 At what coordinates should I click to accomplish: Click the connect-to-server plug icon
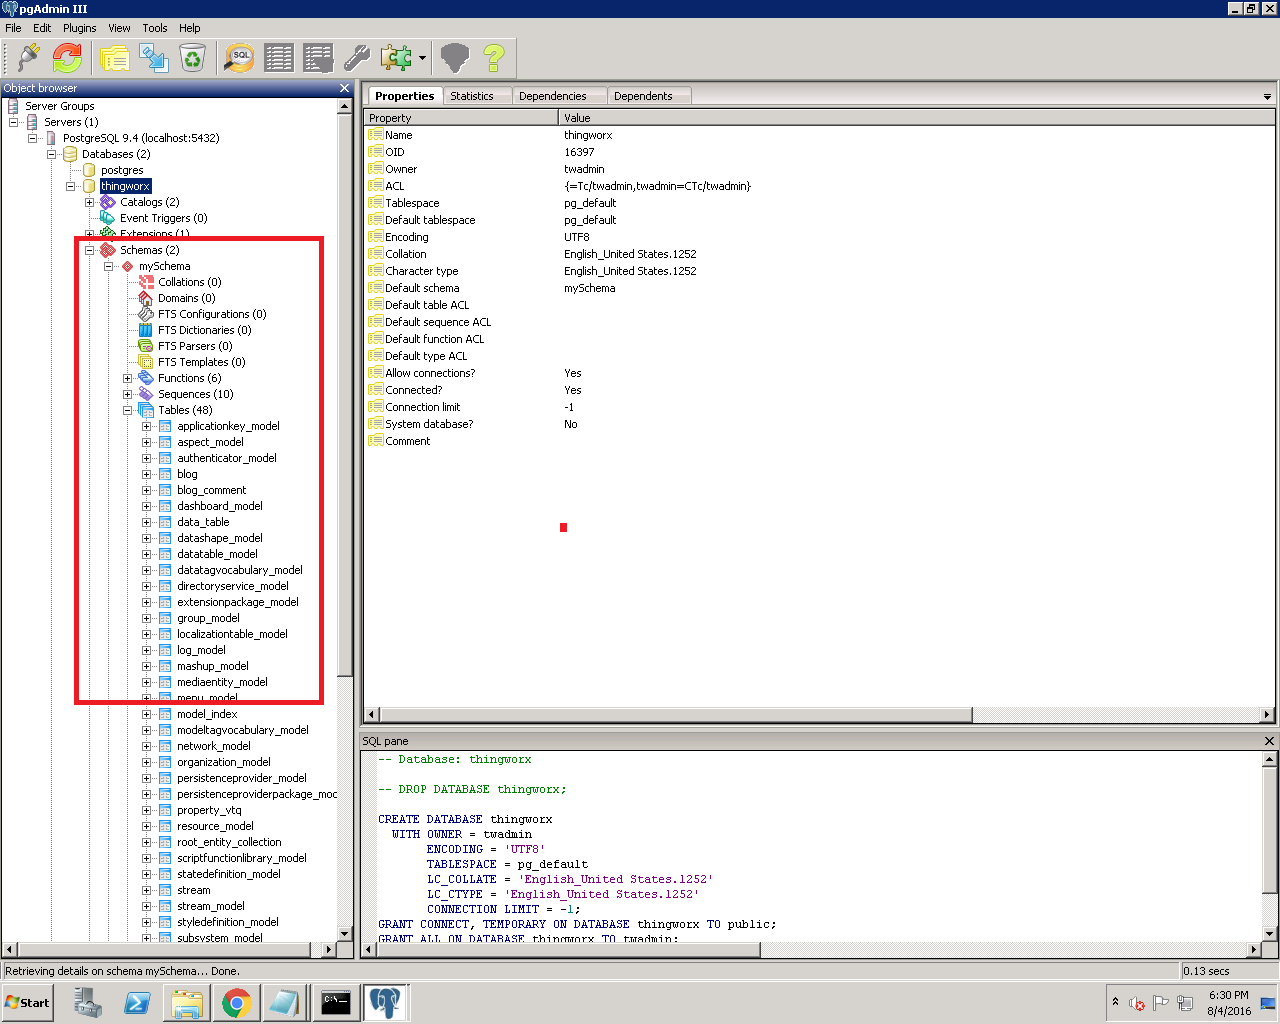pos(28,58)
